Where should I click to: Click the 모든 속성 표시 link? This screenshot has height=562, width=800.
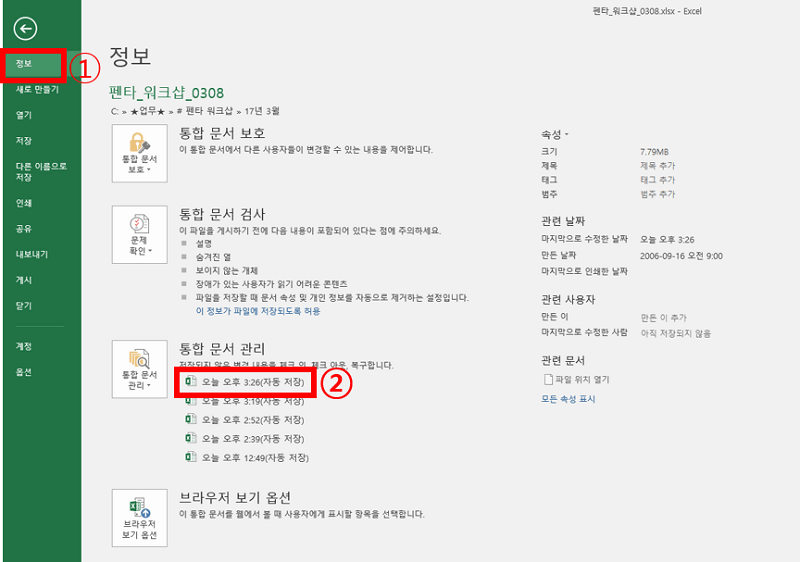(568, 399)
